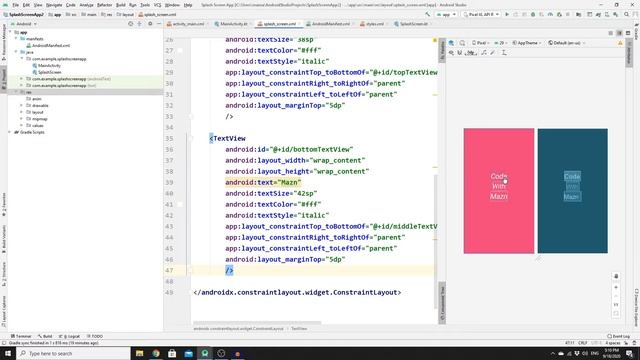Click the Design Surface layers icon in the preview toolbar
Image resolution: width=640 pixels, height=360 pixels.
pos(451,43)
